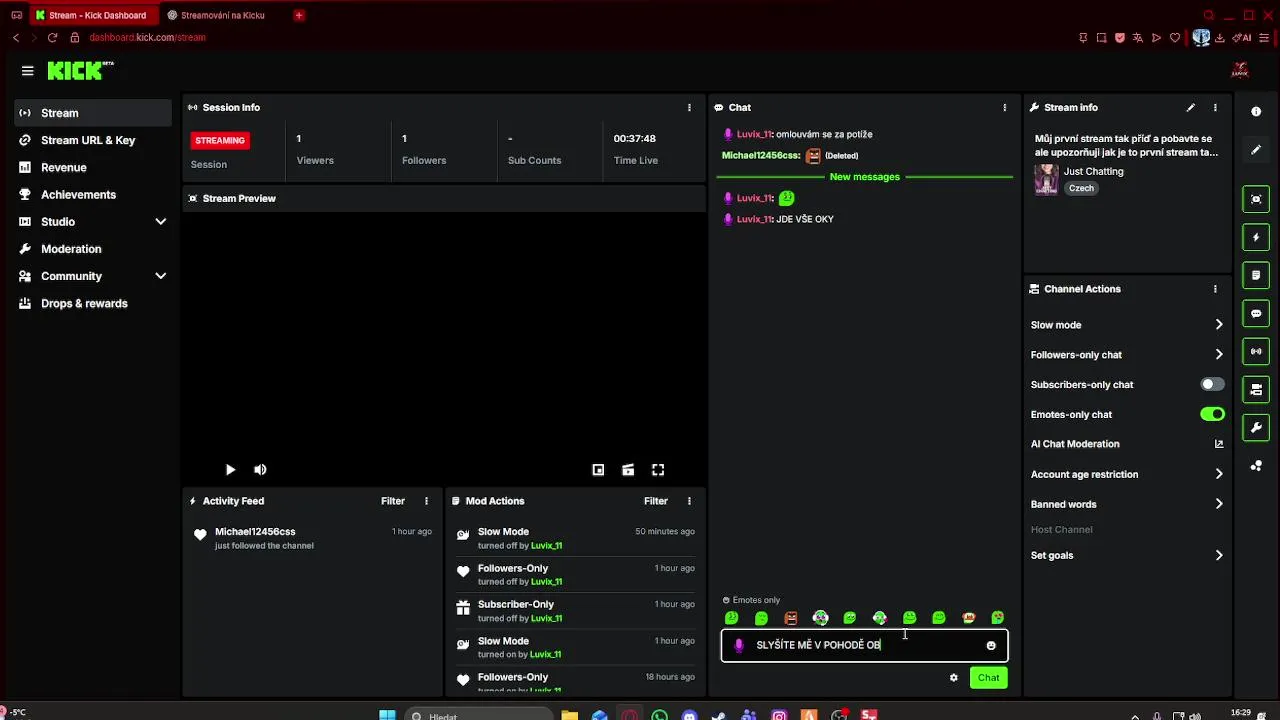Focus the chat message input field

click(x=865, y=646)
